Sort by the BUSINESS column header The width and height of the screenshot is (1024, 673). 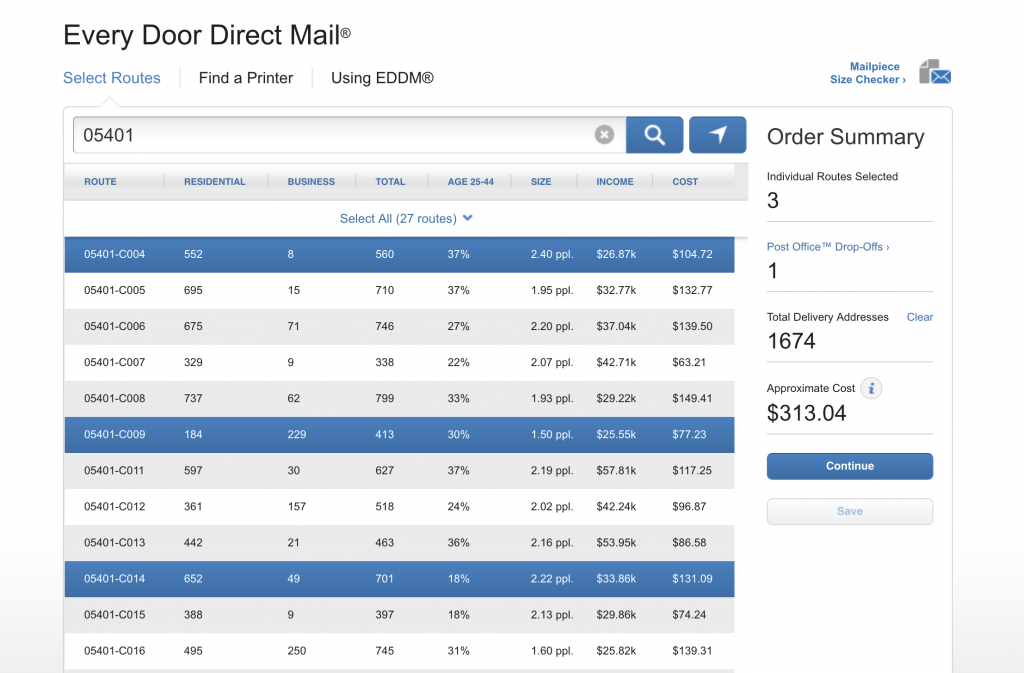pos(311,181)
